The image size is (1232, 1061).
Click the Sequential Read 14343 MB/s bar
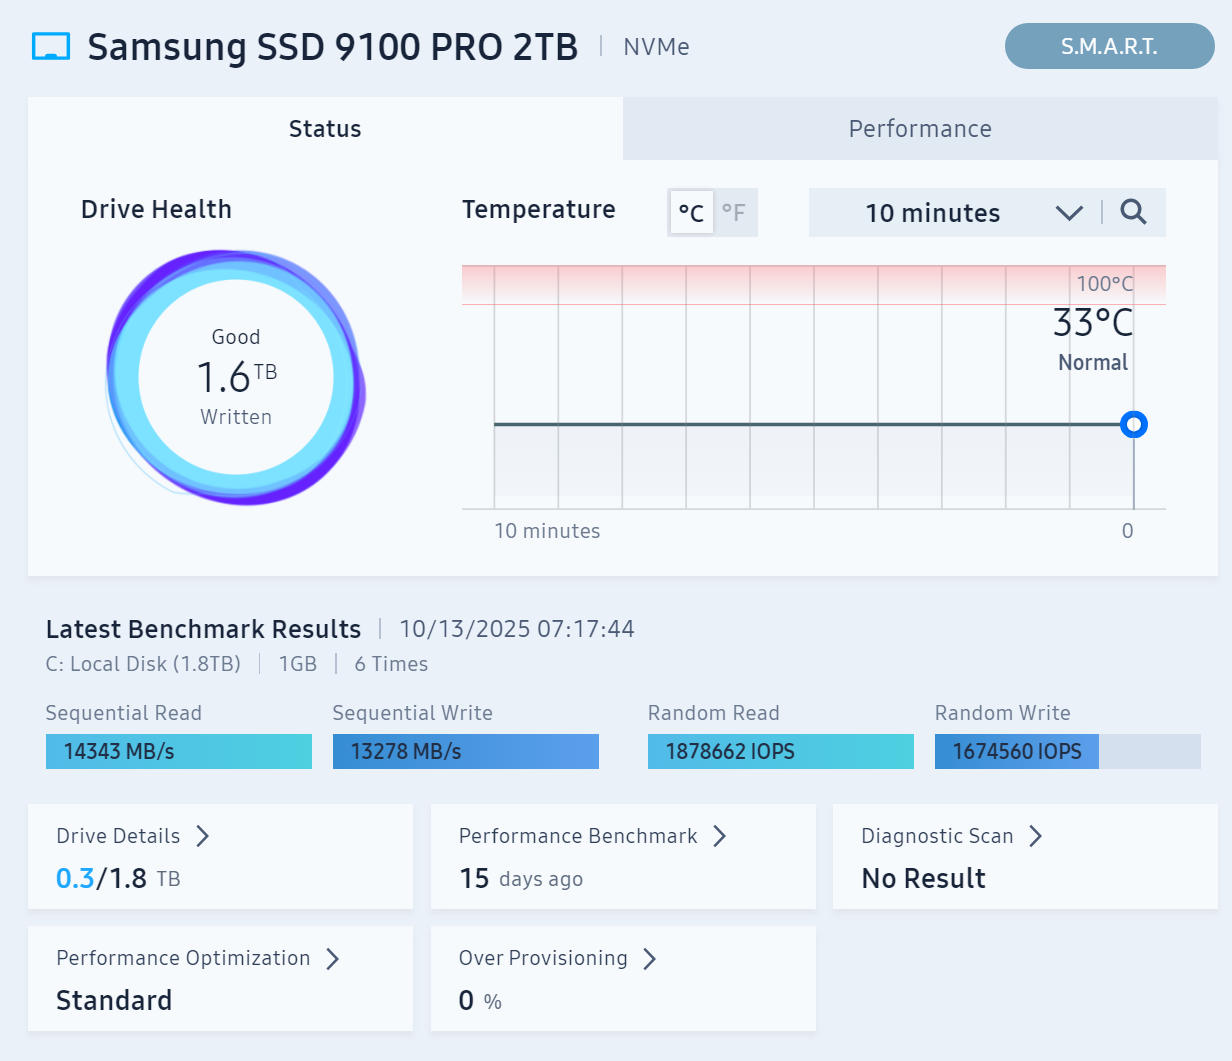click(x=179, y=752)
